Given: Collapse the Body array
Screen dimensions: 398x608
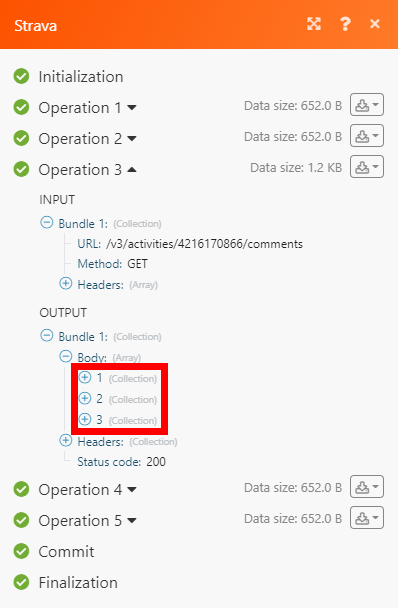Looking at the screenshot, I should coord(66,356).
